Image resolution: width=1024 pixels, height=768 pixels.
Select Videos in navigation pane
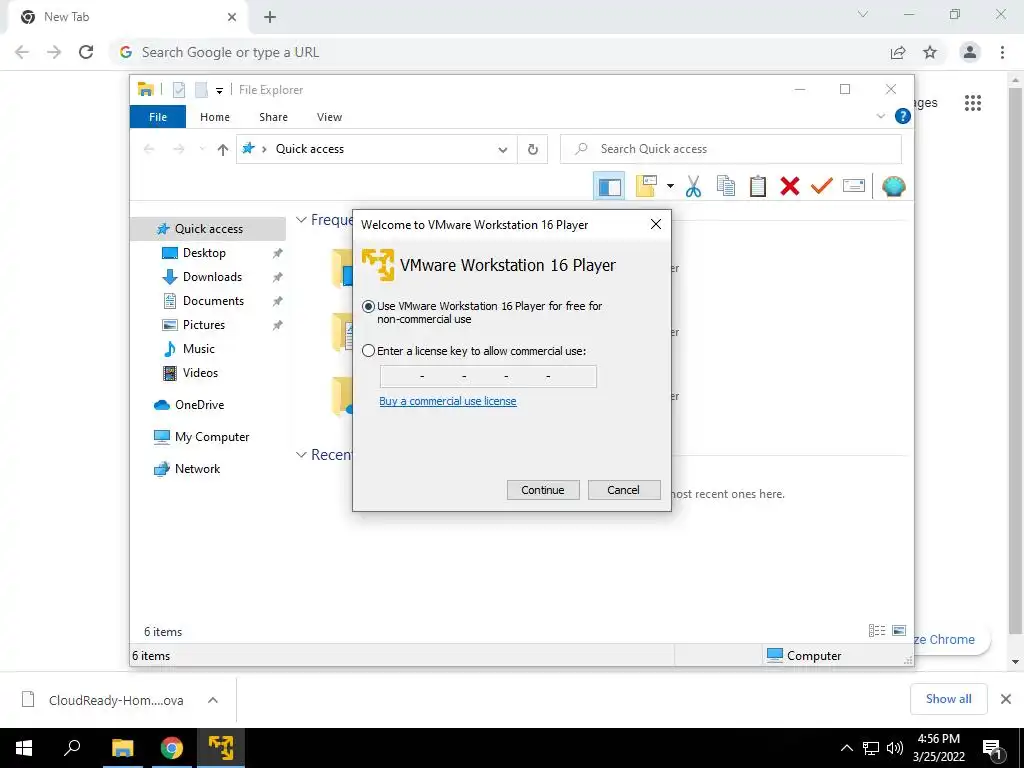(x=200, y=373)
